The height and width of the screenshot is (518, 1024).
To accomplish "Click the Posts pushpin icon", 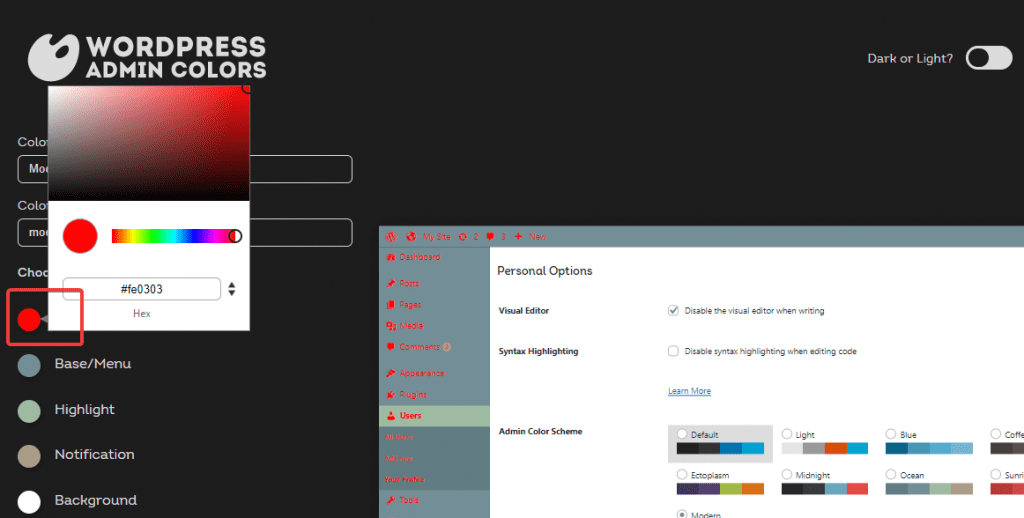I will click(391, 283).
